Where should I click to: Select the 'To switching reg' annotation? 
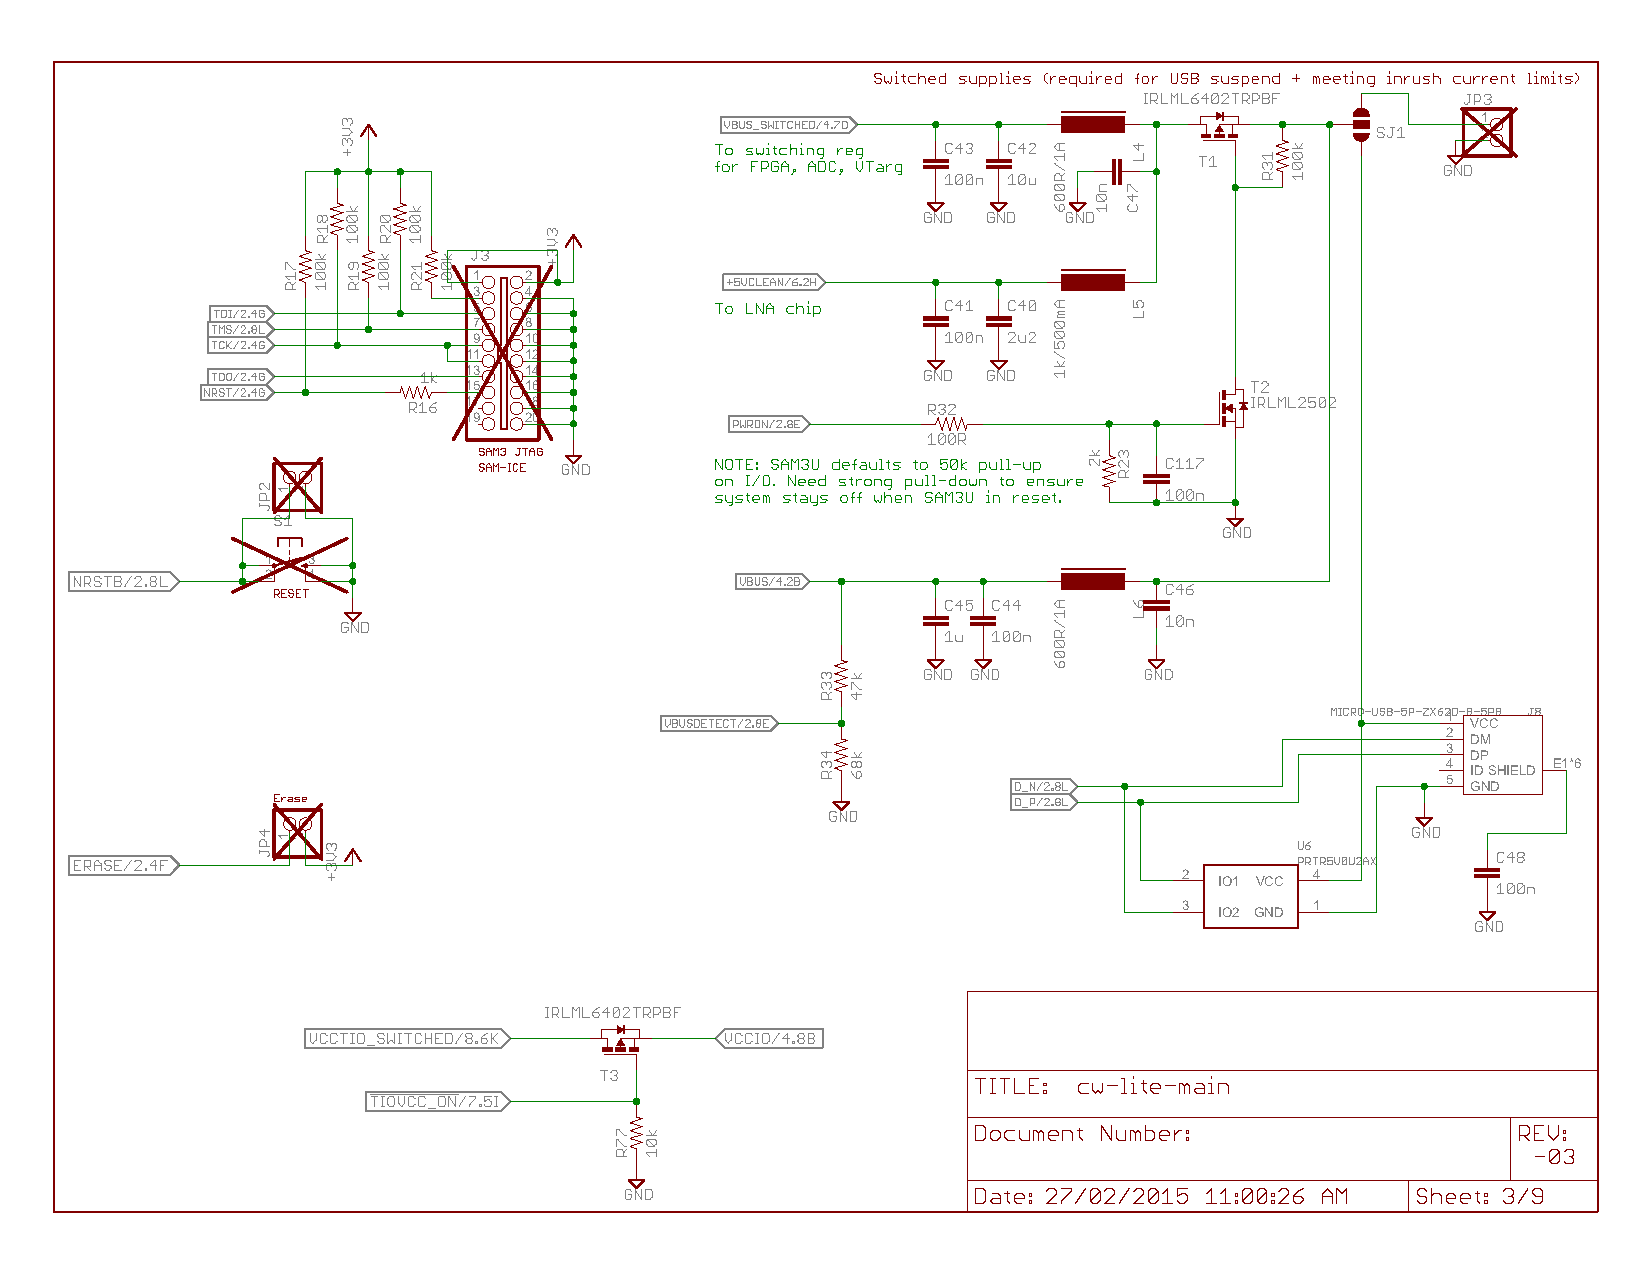point(808,158)
